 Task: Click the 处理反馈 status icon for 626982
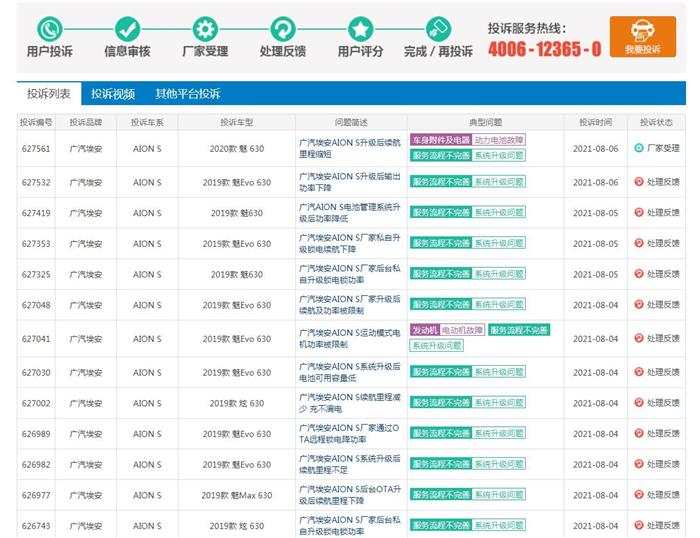[639, 464]
